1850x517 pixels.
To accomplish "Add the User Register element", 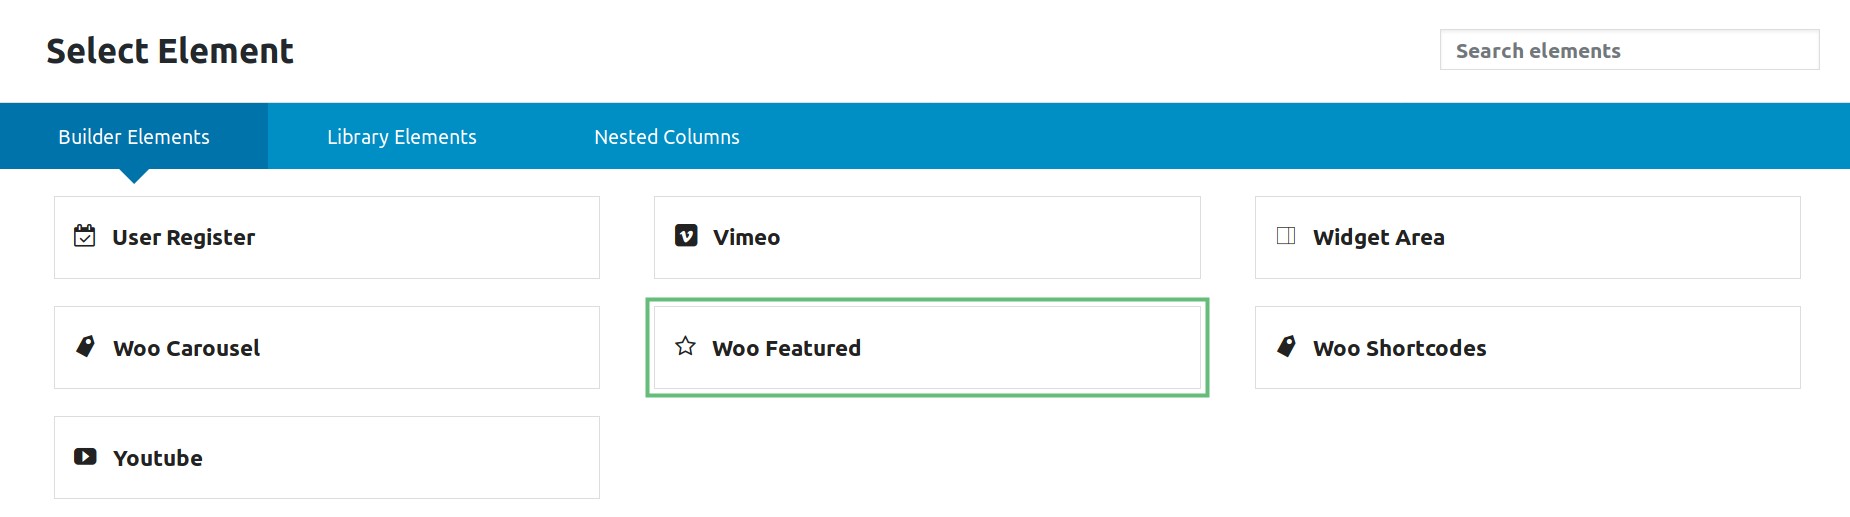I will (327, 237).
